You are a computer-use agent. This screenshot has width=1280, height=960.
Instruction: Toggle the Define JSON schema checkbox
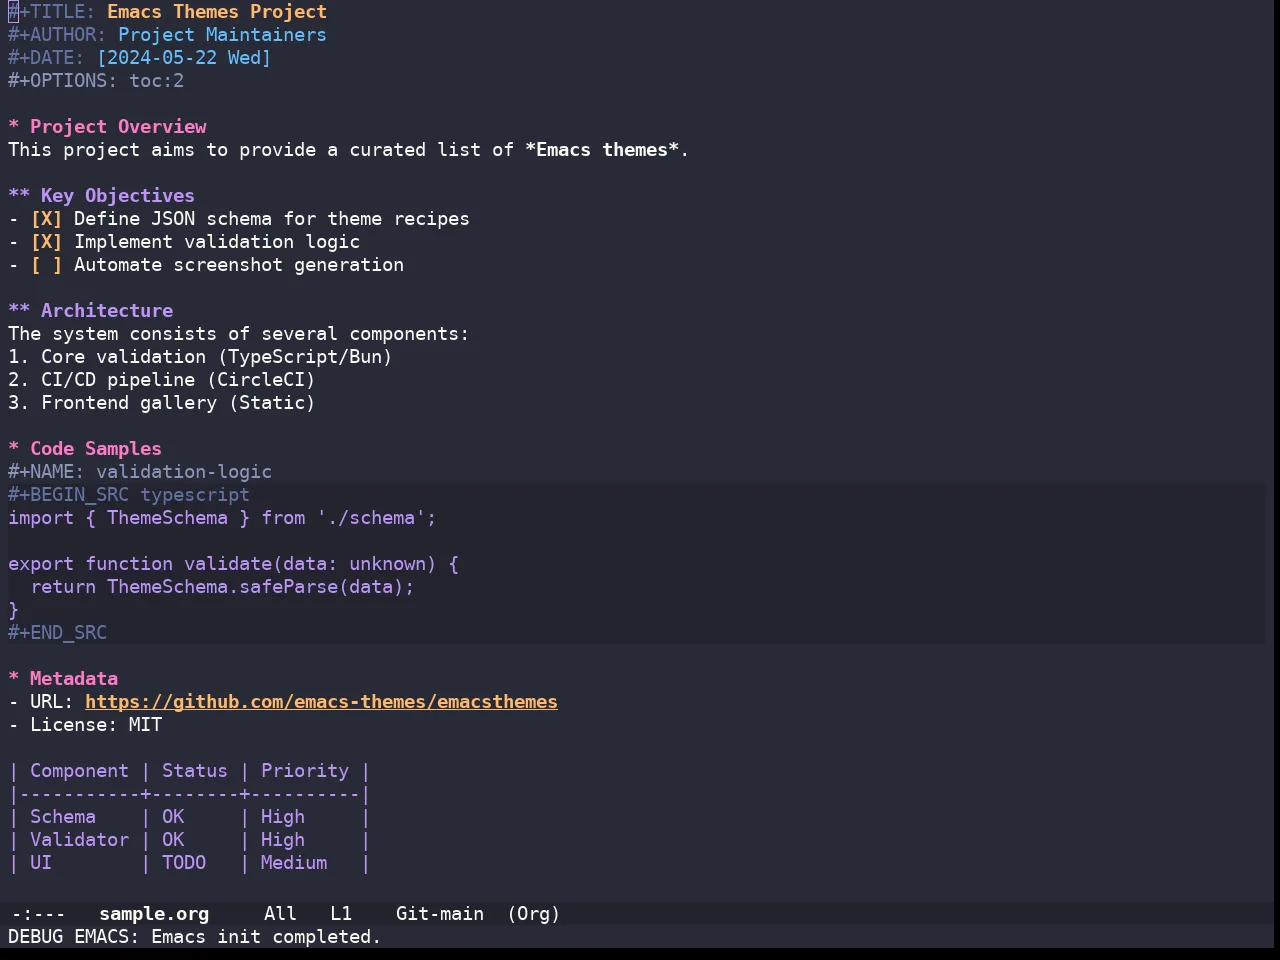tap(46, 219)
